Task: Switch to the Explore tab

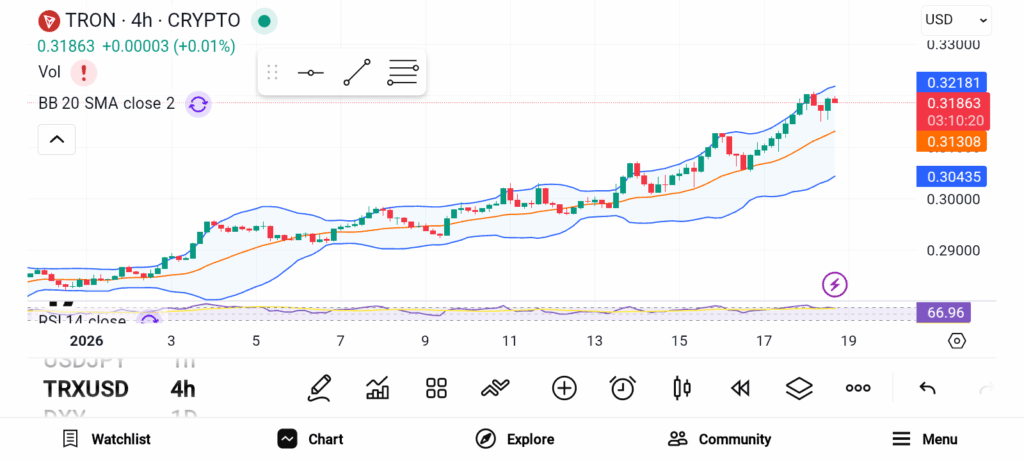Action: (x=515, y=439)
